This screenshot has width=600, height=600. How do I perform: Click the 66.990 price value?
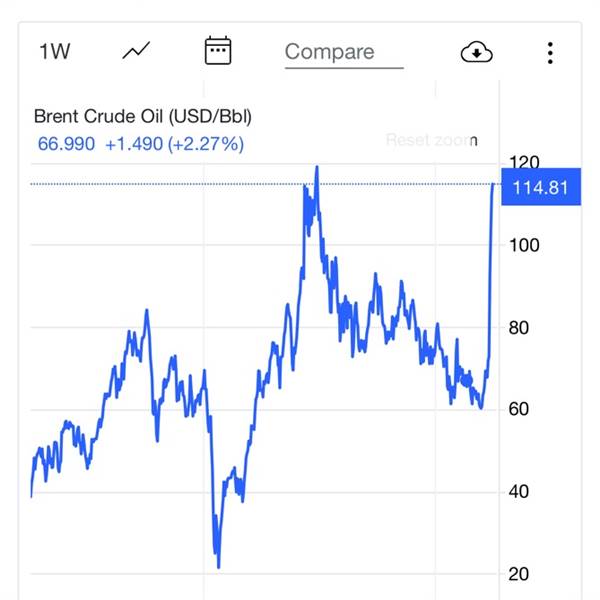point(66,144)
